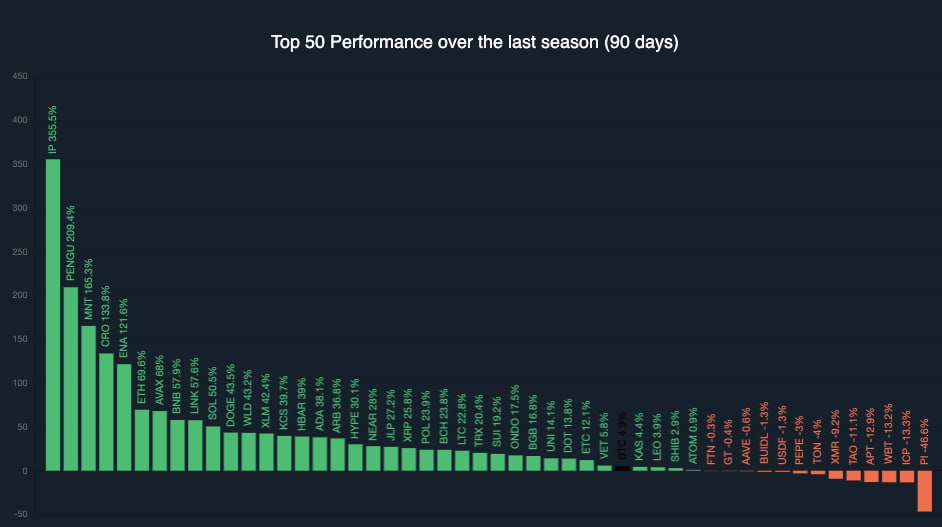Select the DOGE 43.5% bar

tap(230, 451)
